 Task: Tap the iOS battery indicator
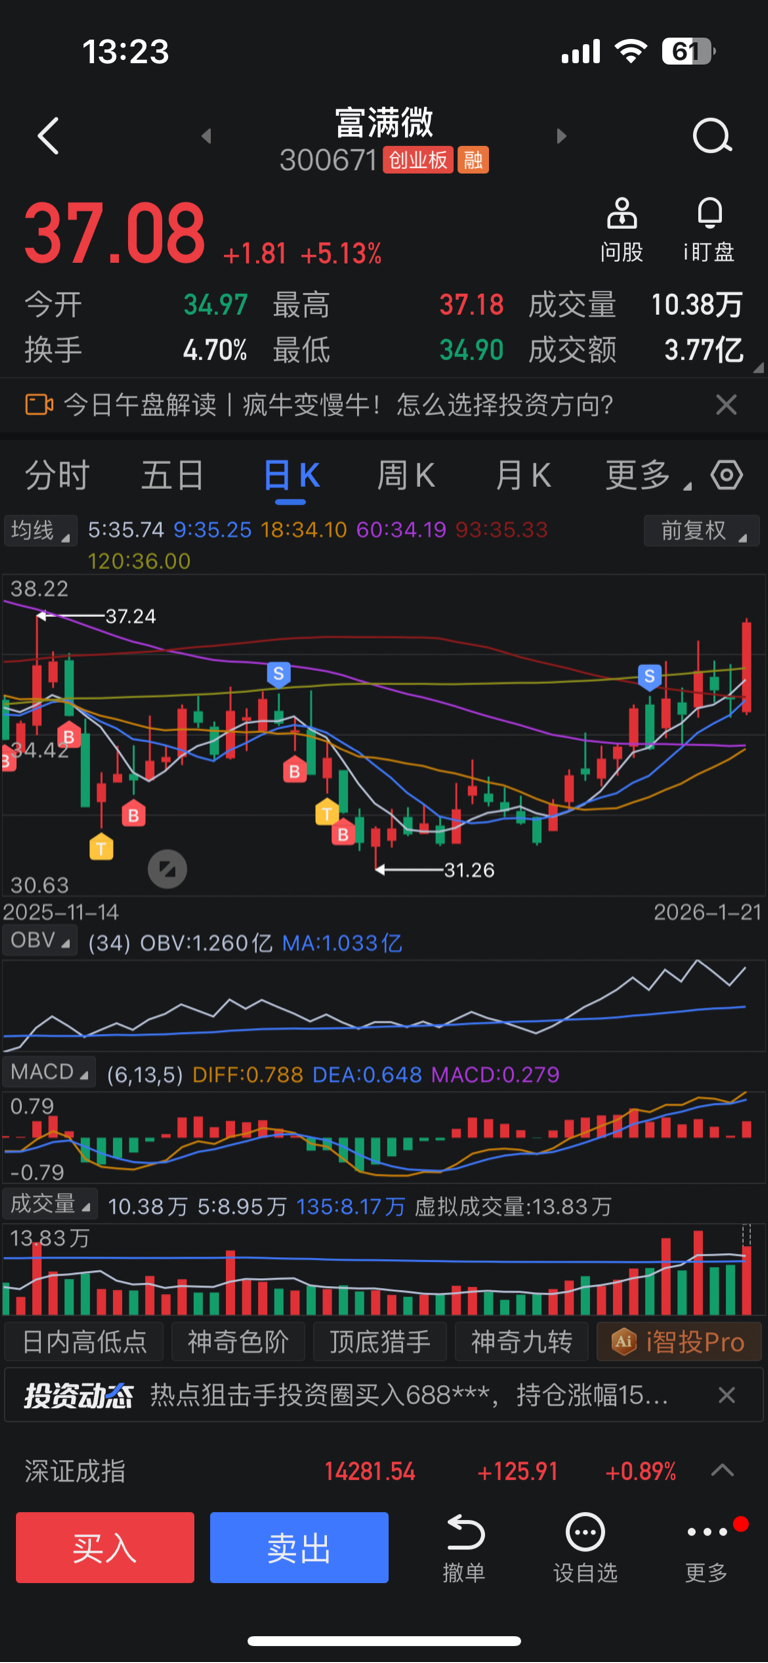pyautogui.click(x=689, y=51)
